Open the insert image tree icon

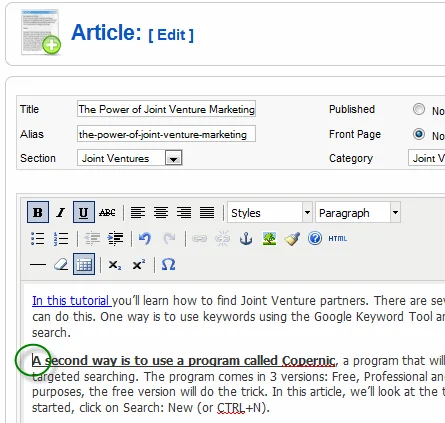pyautogui.click(x=269, y=238)
